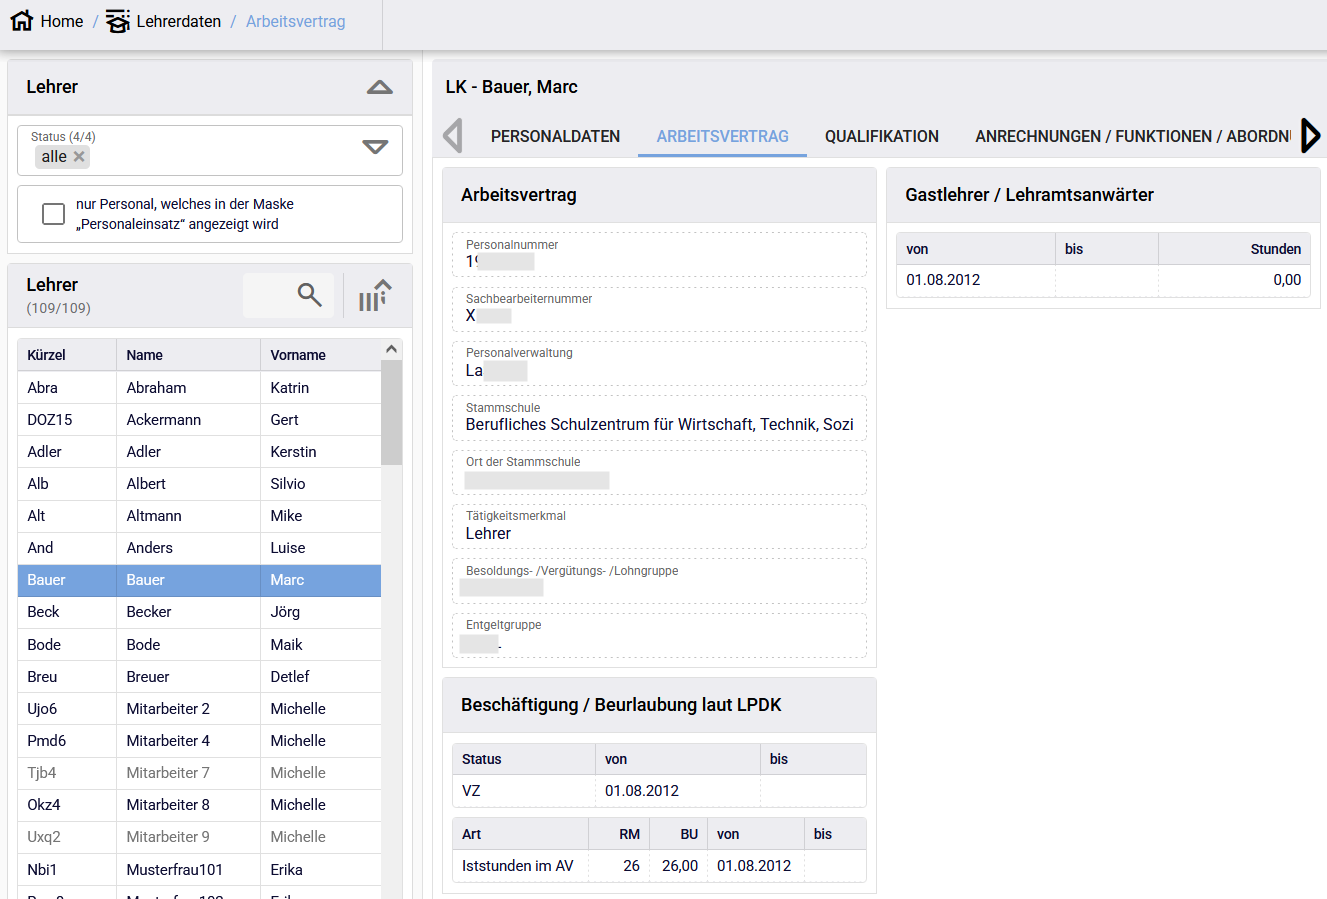
Task: Open the Status dropdown arrow
Action: 375,147
